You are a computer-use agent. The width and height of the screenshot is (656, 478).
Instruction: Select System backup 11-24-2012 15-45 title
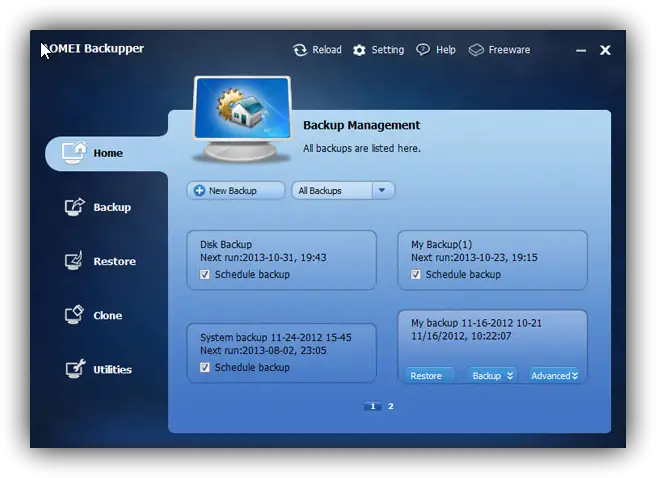coord(276,337)
